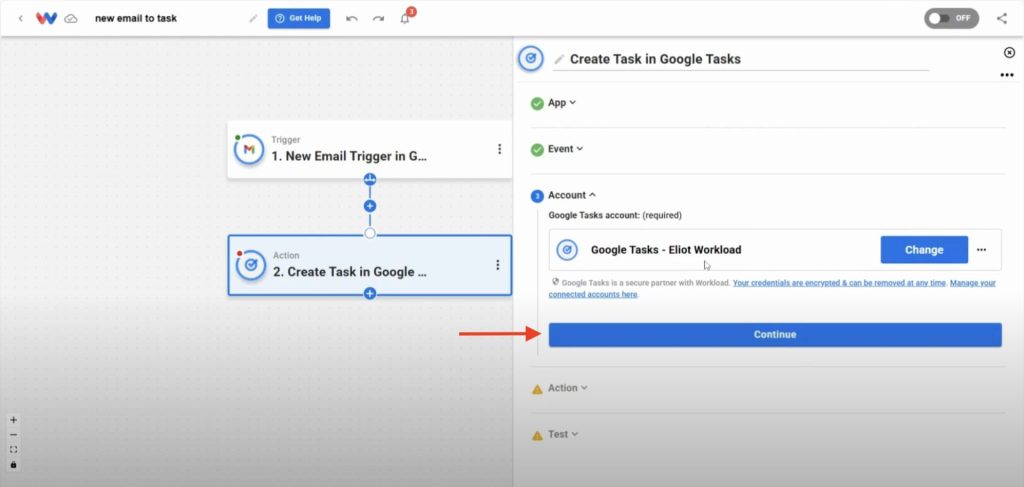Expand the Event section
1024x487 pixels.
click(x=565, y=149)
